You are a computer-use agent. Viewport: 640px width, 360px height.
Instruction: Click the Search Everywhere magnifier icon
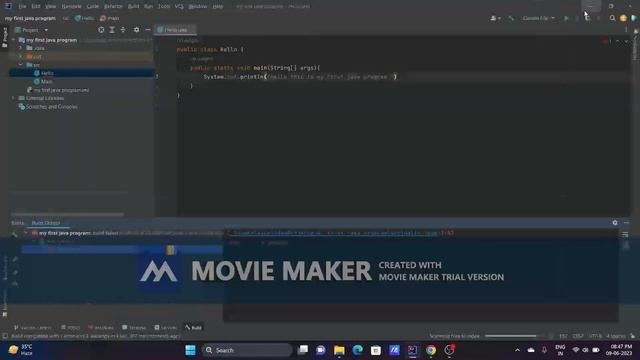[612, 18]
